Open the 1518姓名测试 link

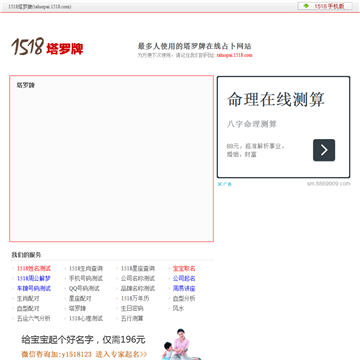tap(34, 268)
